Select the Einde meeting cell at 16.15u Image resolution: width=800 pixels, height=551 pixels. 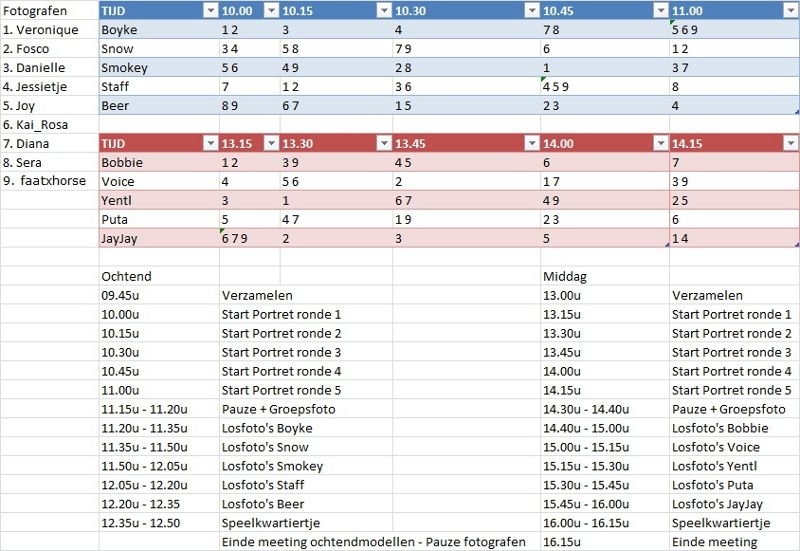click(x=735, y=542)
